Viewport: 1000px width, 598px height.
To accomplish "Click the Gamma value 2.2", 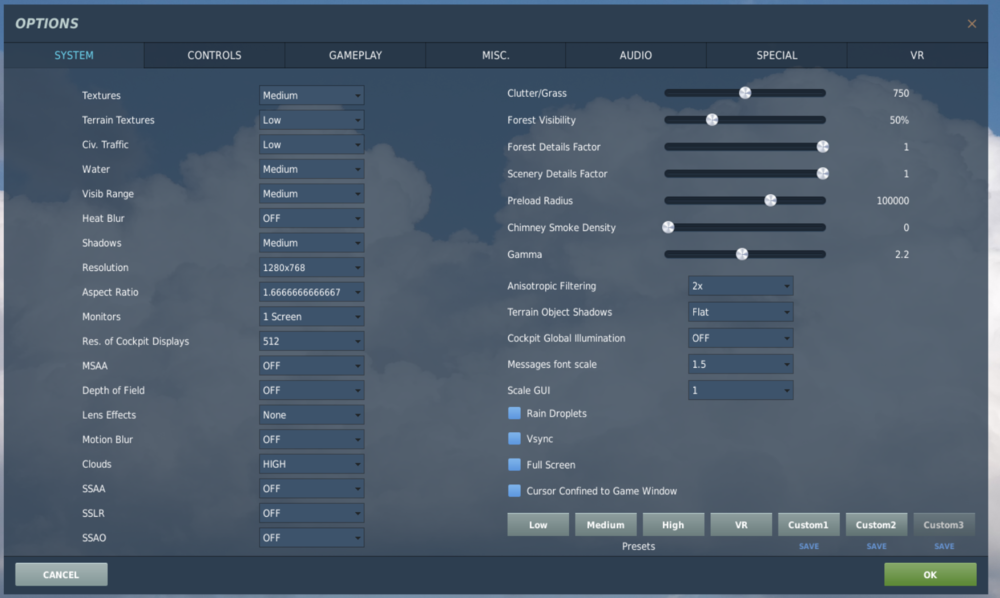I will (x=901, y=254).
